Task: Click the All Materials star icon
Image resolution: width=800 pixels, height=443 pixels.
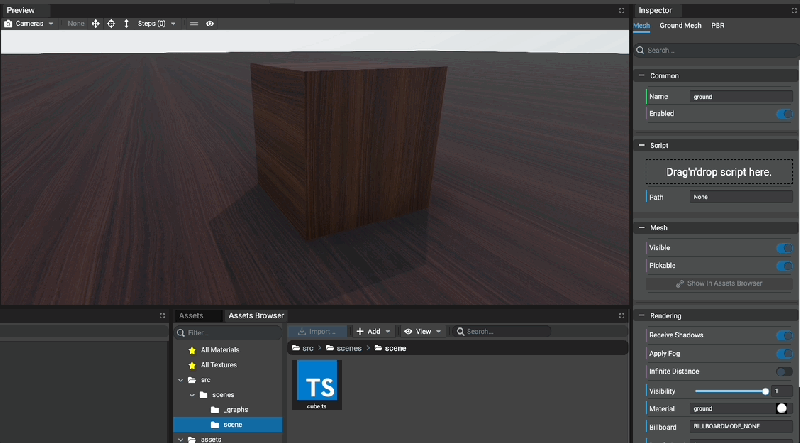Action: pyautogui.click(x=192, y=350)
